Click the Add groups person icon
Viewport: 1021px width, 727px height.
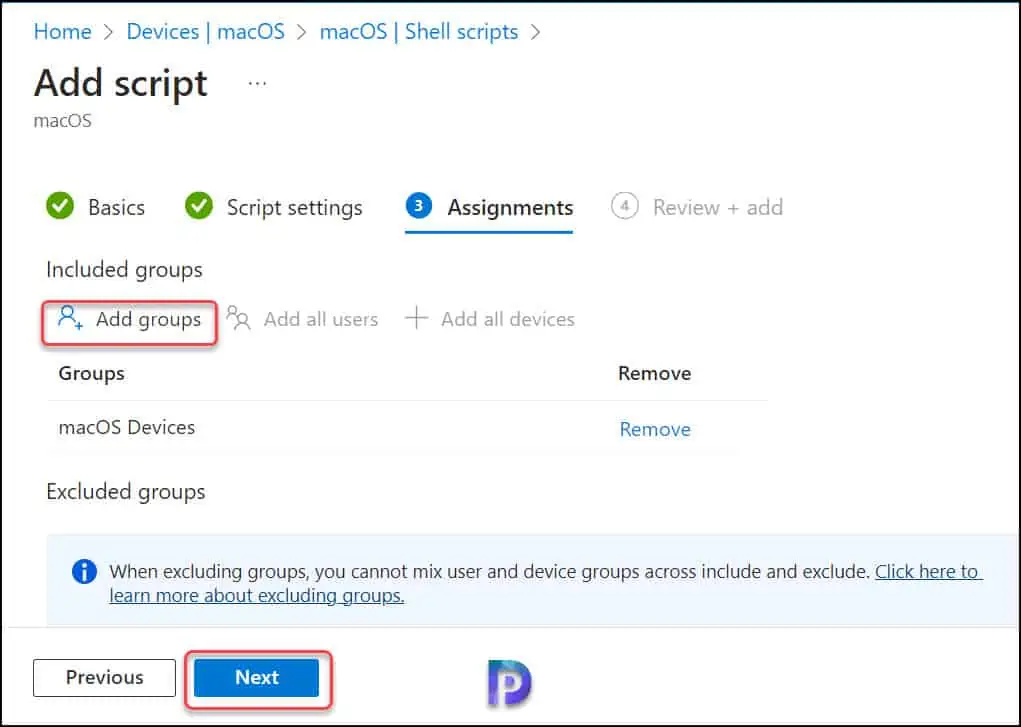click(x=70, y=319)
